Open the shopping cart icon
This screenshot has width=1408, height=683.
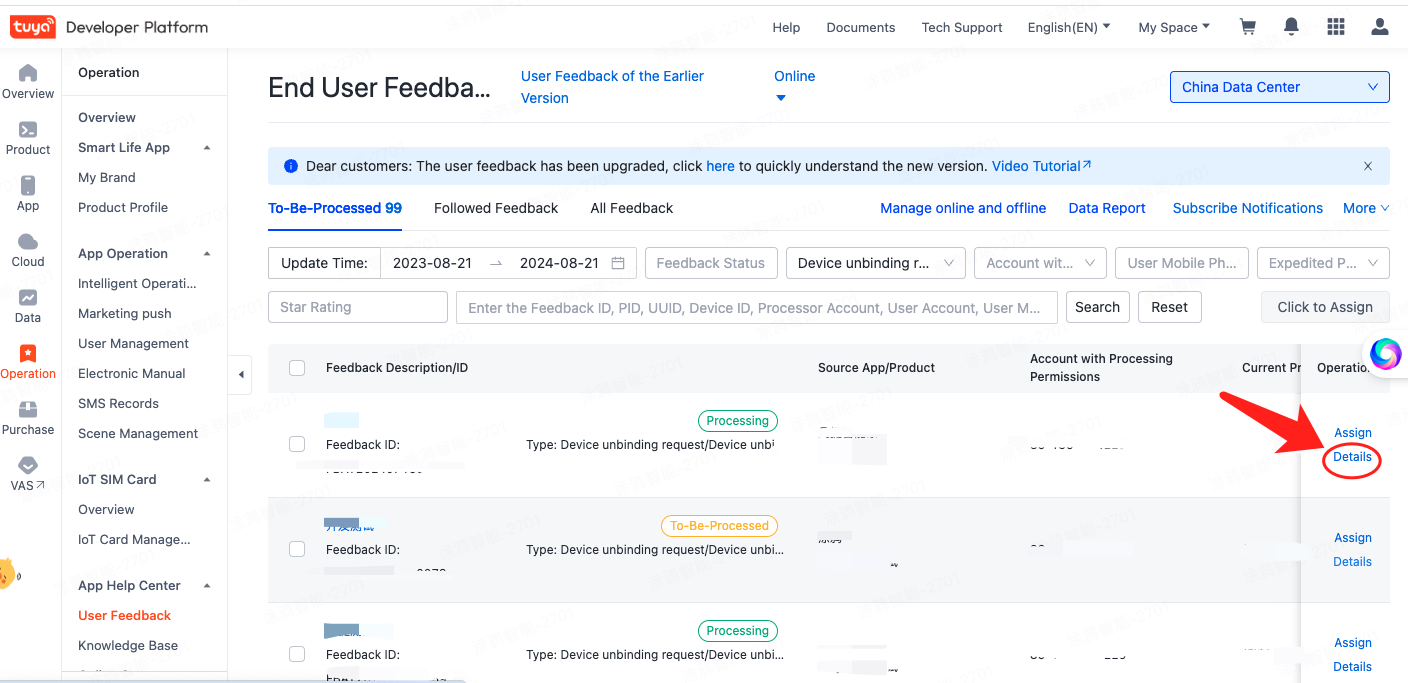pos(1248,27)
